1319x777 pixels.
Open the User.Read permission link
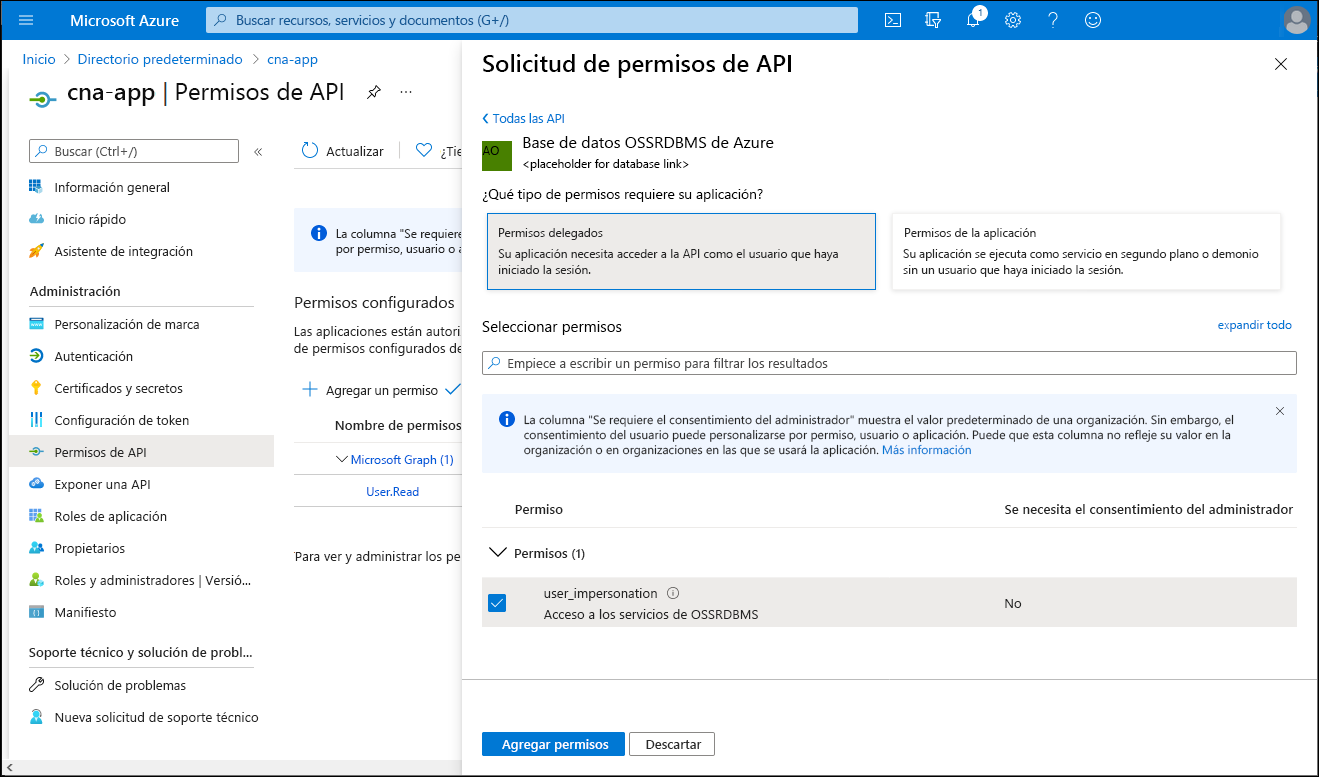tap(393, 492)
